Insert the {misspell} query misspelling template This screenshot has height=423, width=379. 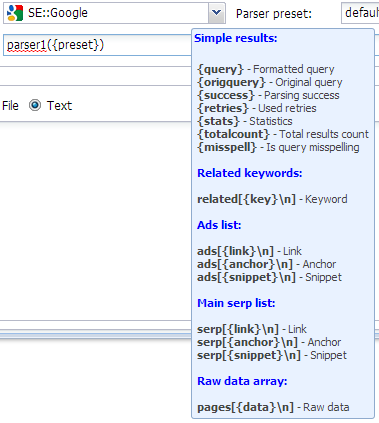278,147
